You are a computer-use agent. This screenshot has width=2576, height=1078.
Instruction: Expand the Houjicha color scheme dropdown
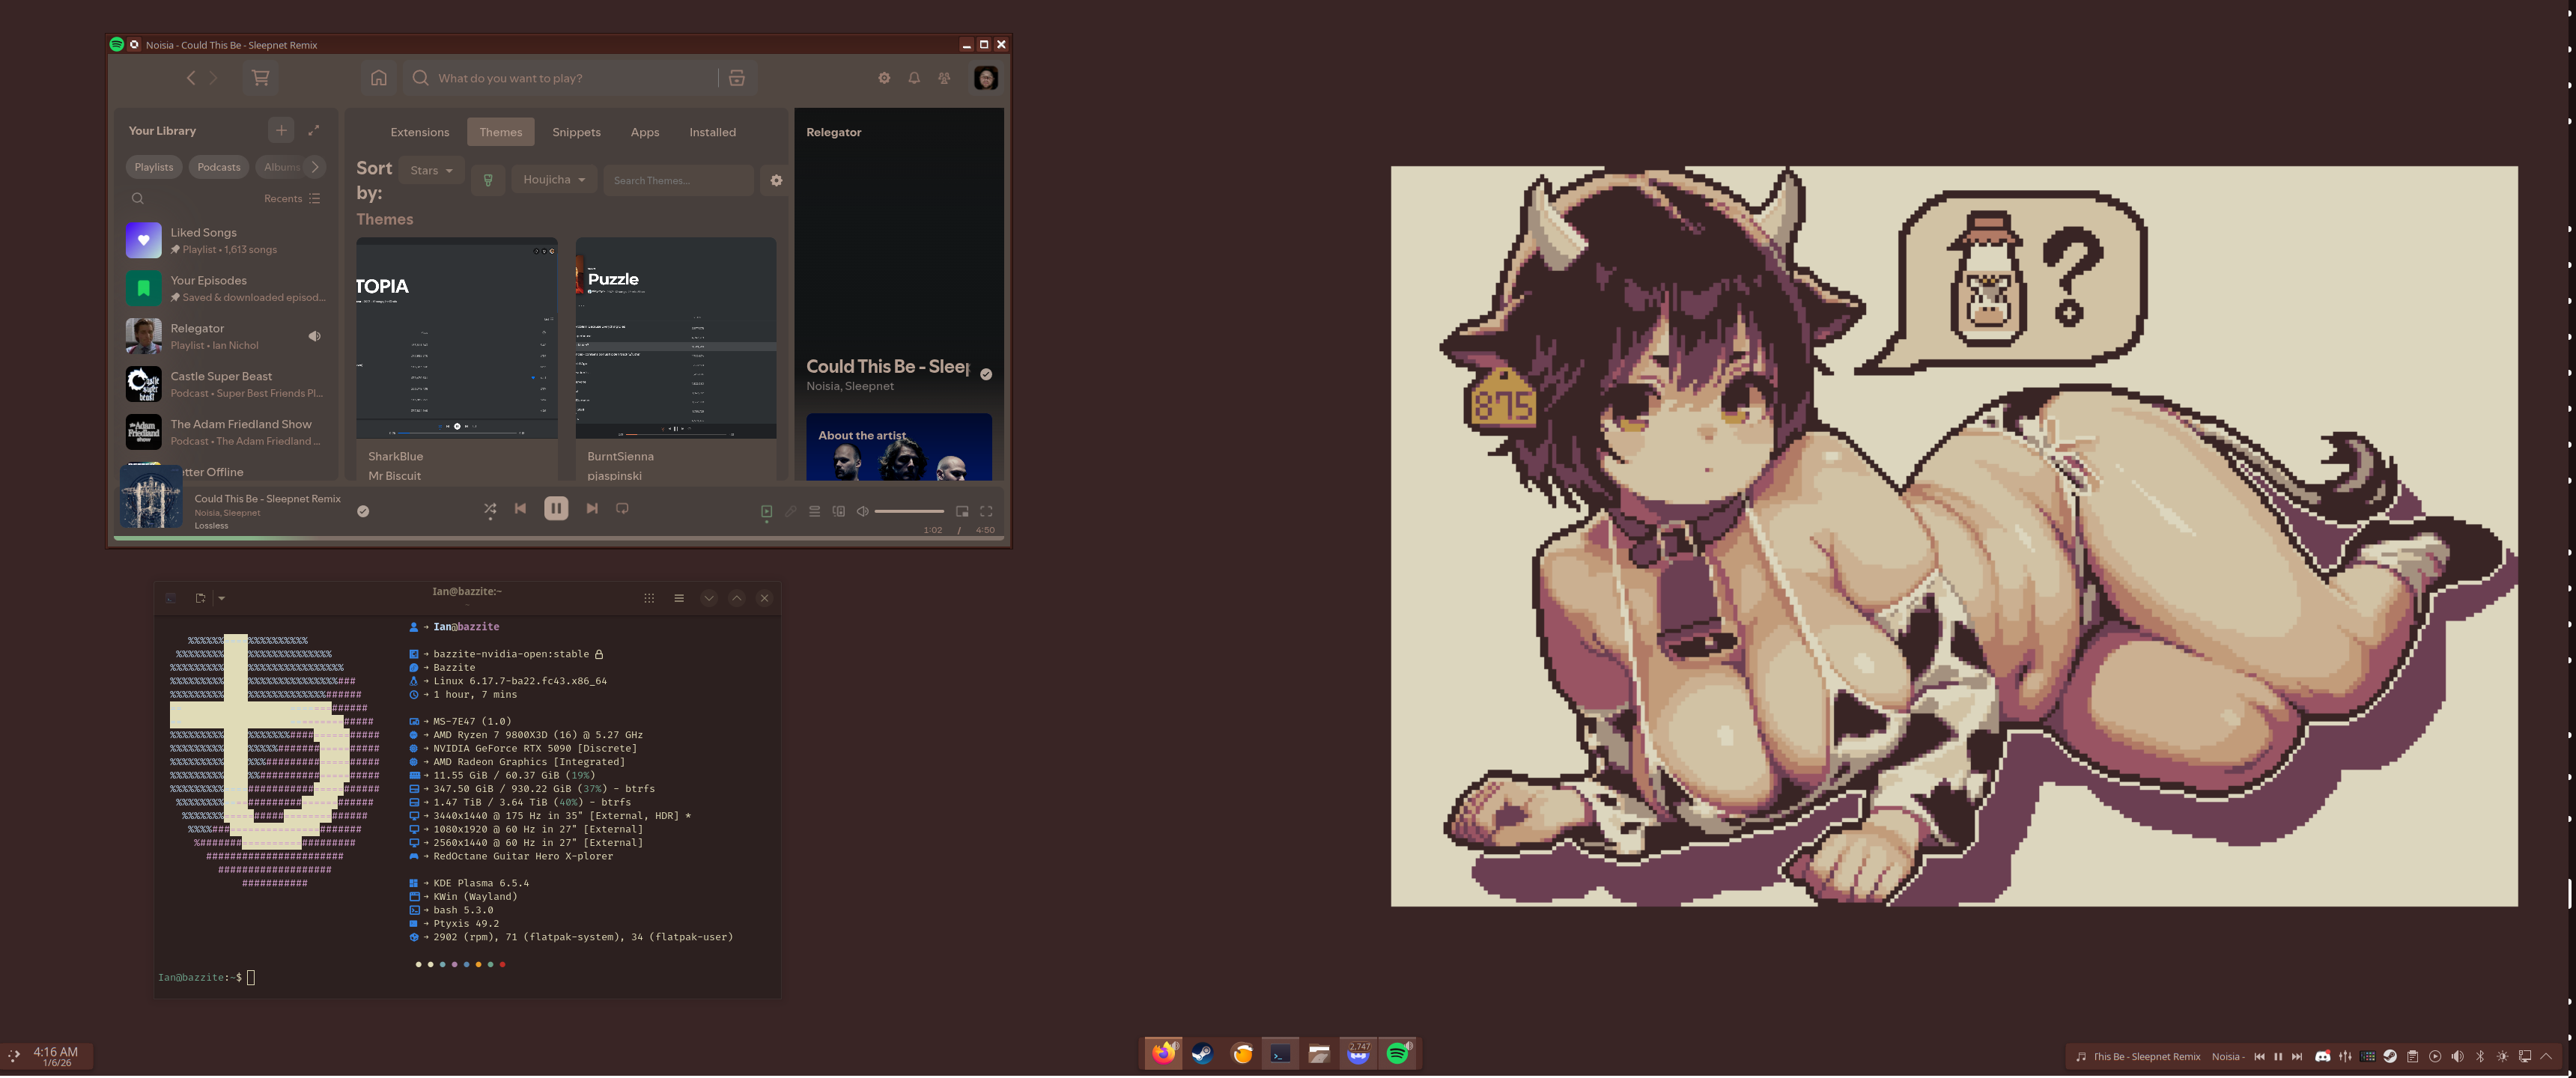tap(554, 180)
